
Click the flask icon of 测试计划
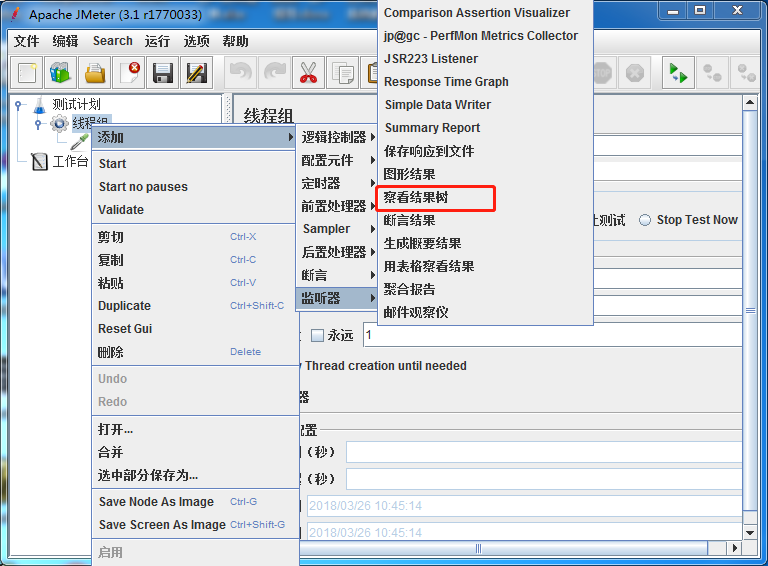tap(40, 104)
